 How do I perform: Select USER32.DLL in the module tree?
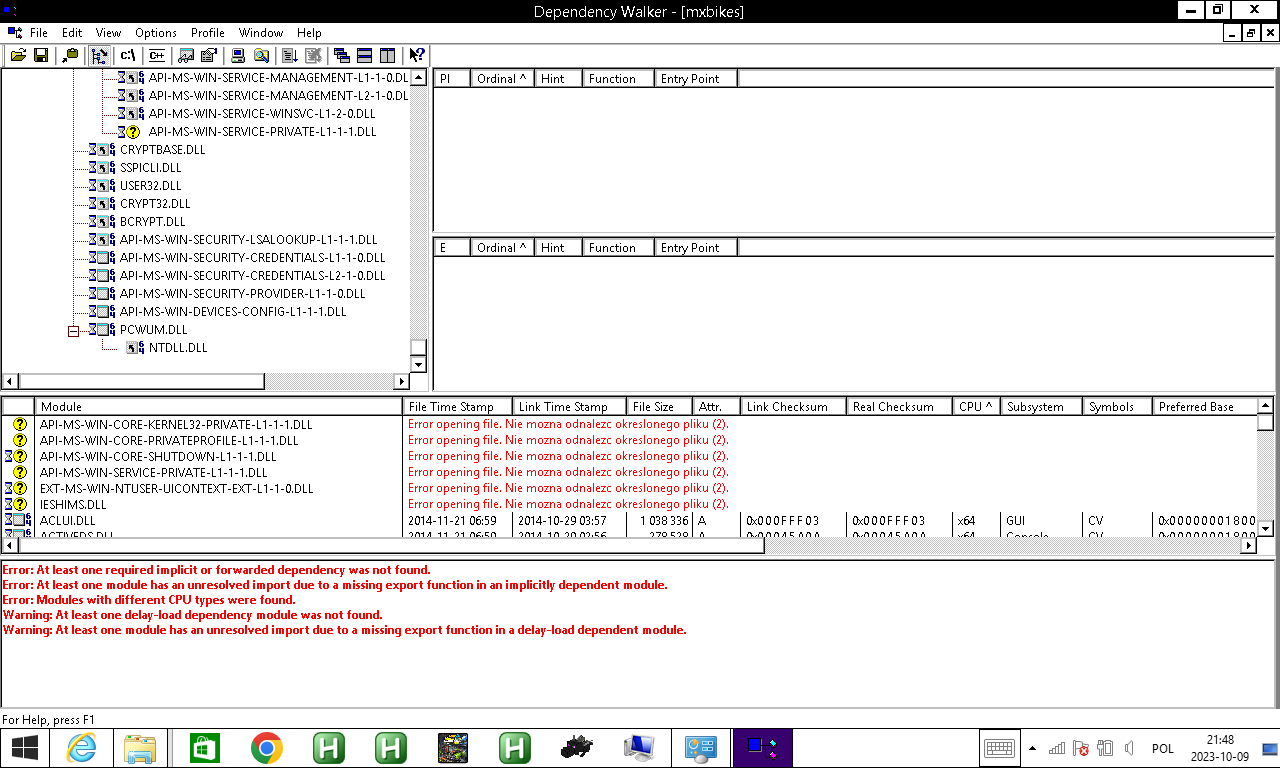pos(151,186)
